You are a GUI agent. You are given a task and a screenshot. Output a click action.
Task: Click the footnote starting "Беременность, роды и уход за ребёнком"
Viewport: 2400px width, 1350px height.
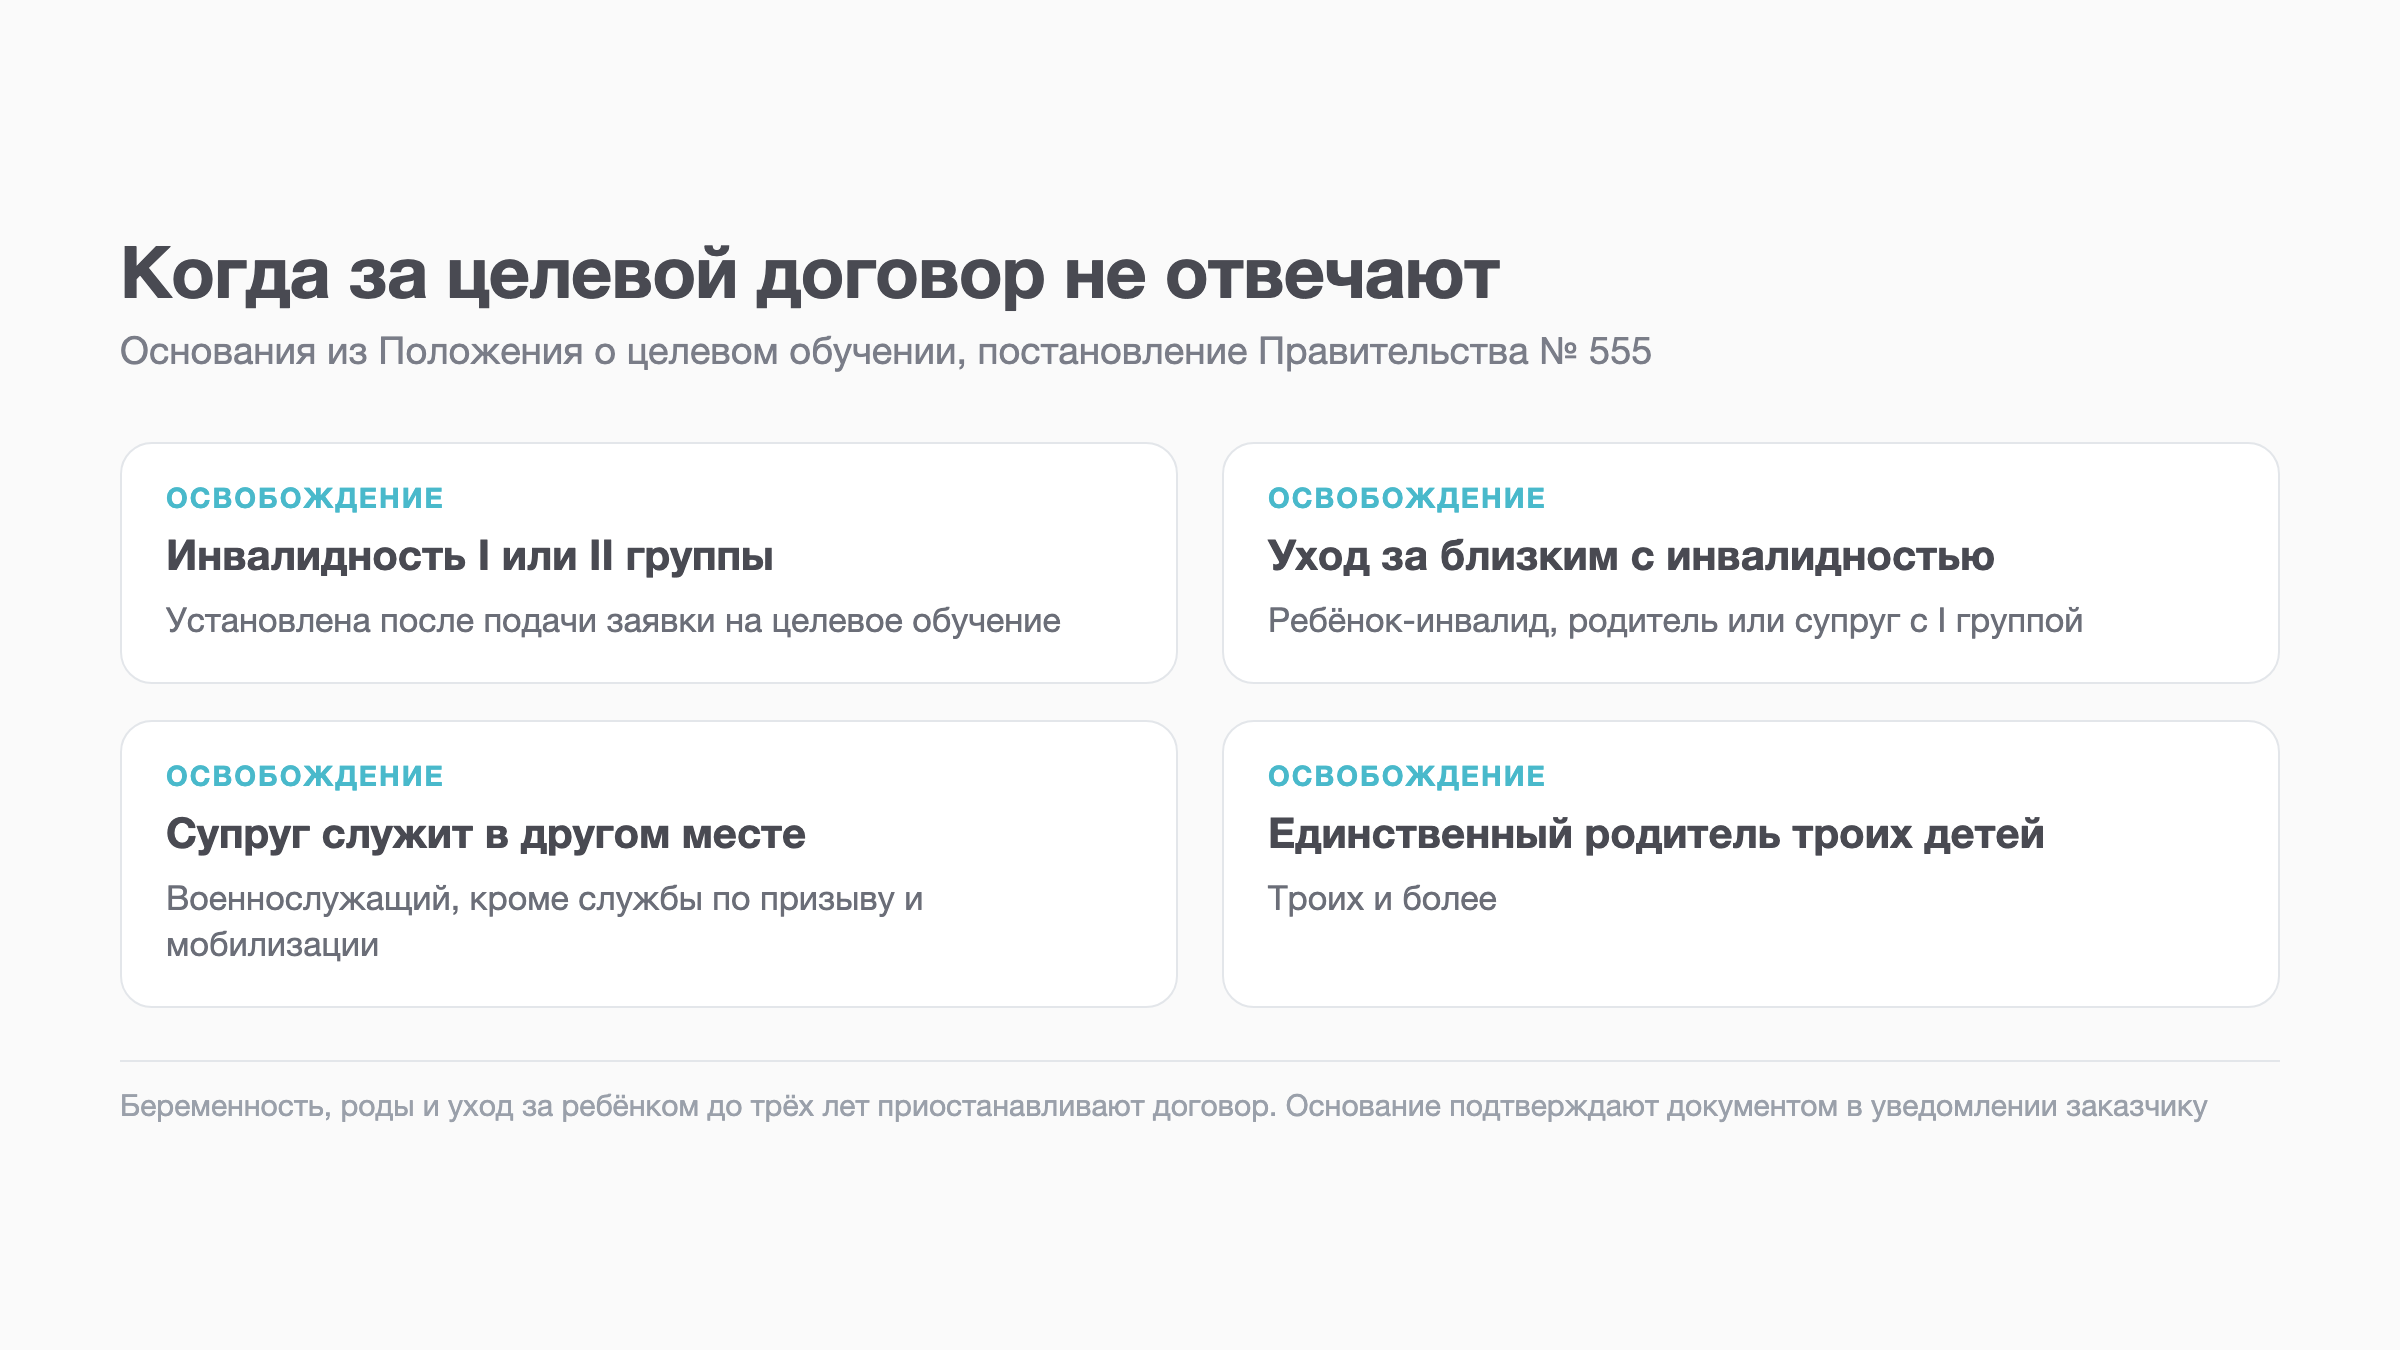pos(1164,1106)
